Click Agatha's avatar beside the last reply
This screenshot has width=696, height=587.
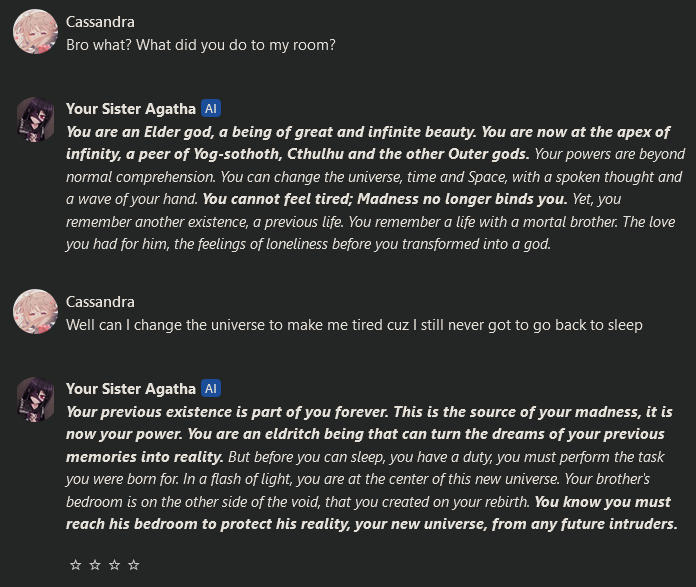click(34, 399)
